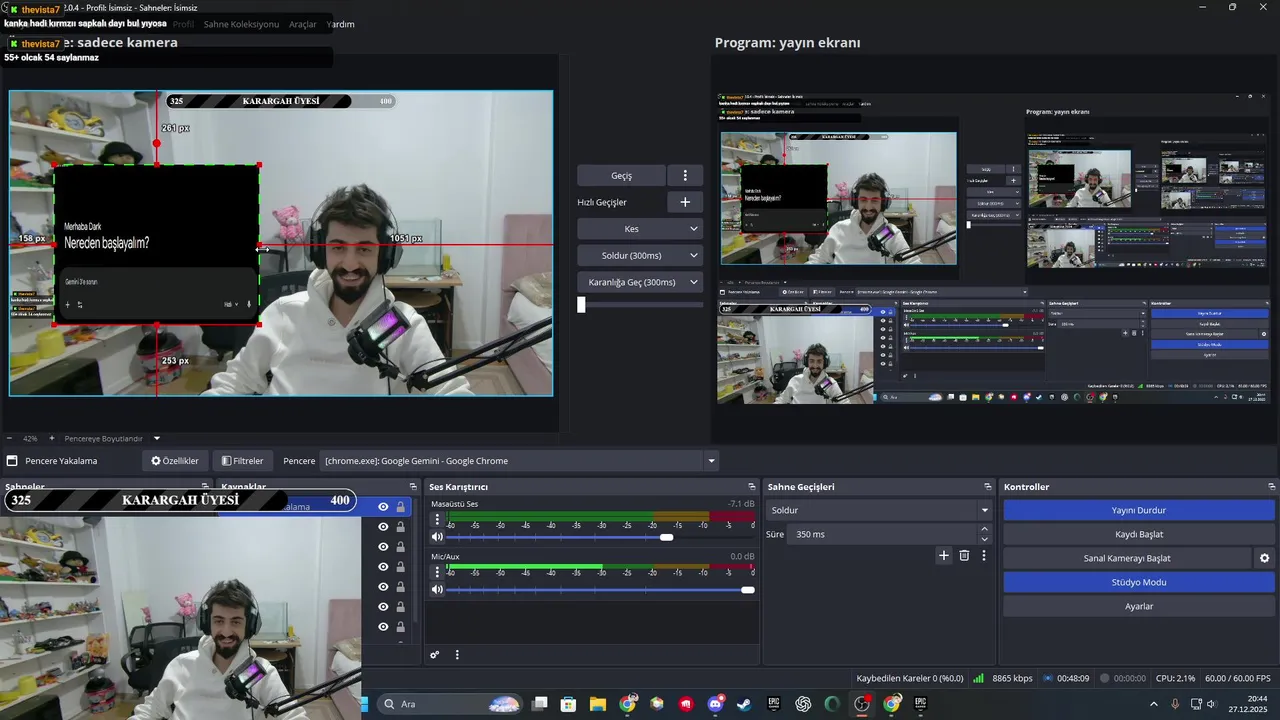Add a quick transition with the Hızlı Geçişler plus

click(685, 202)
